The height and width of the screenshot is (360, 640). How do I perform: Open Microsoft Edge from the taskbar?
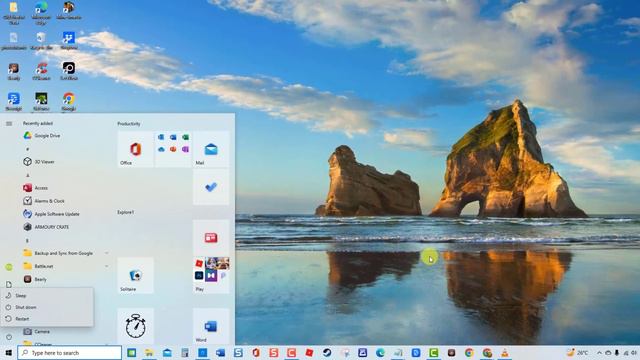380,353
